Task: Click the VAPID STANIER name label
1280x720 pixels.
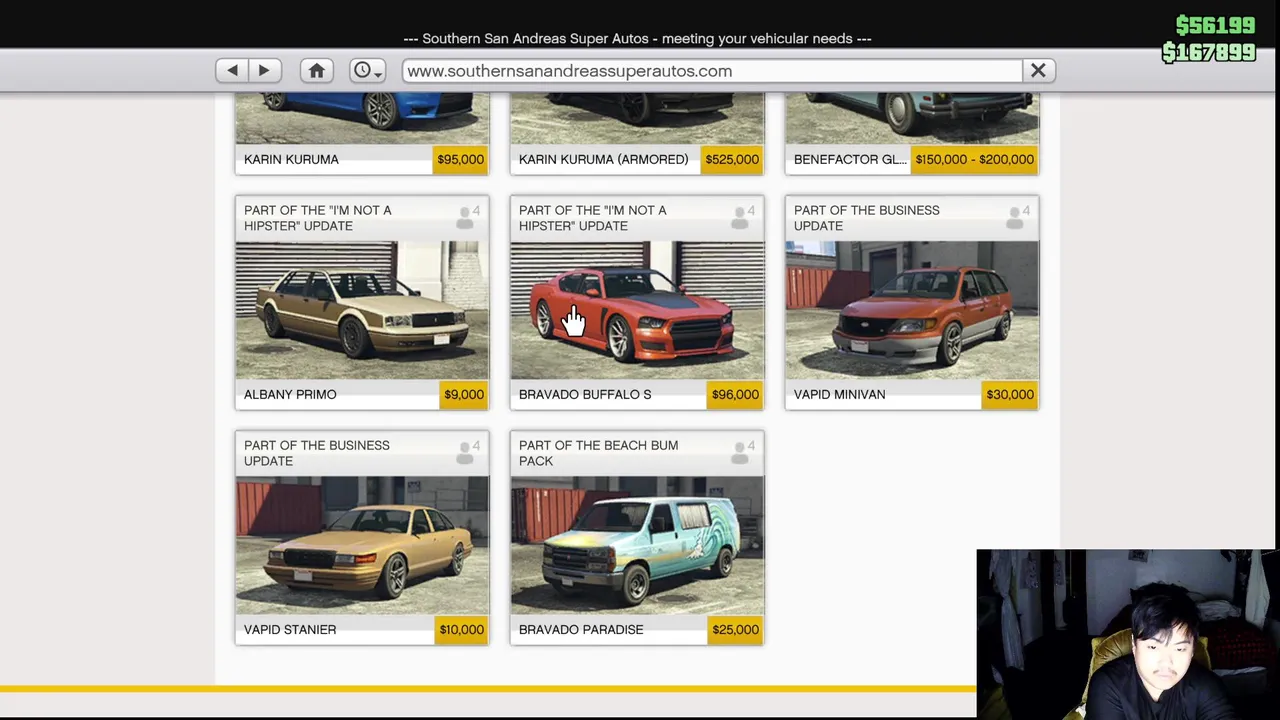Action: click(289, 629)
